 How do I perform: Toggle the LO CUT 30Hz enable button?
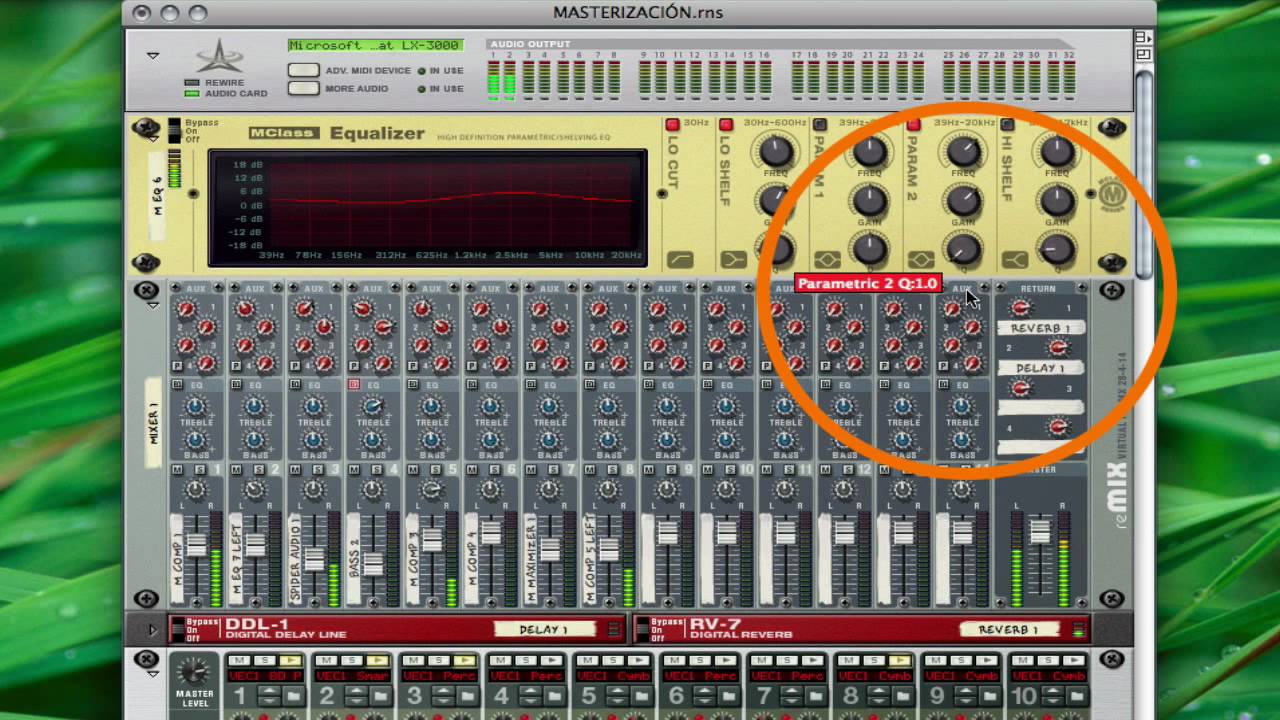click(672, 124)
